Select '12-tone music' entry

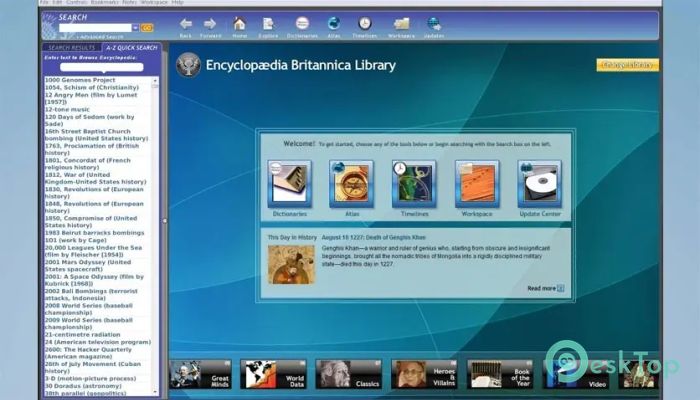tap(67, 109)
